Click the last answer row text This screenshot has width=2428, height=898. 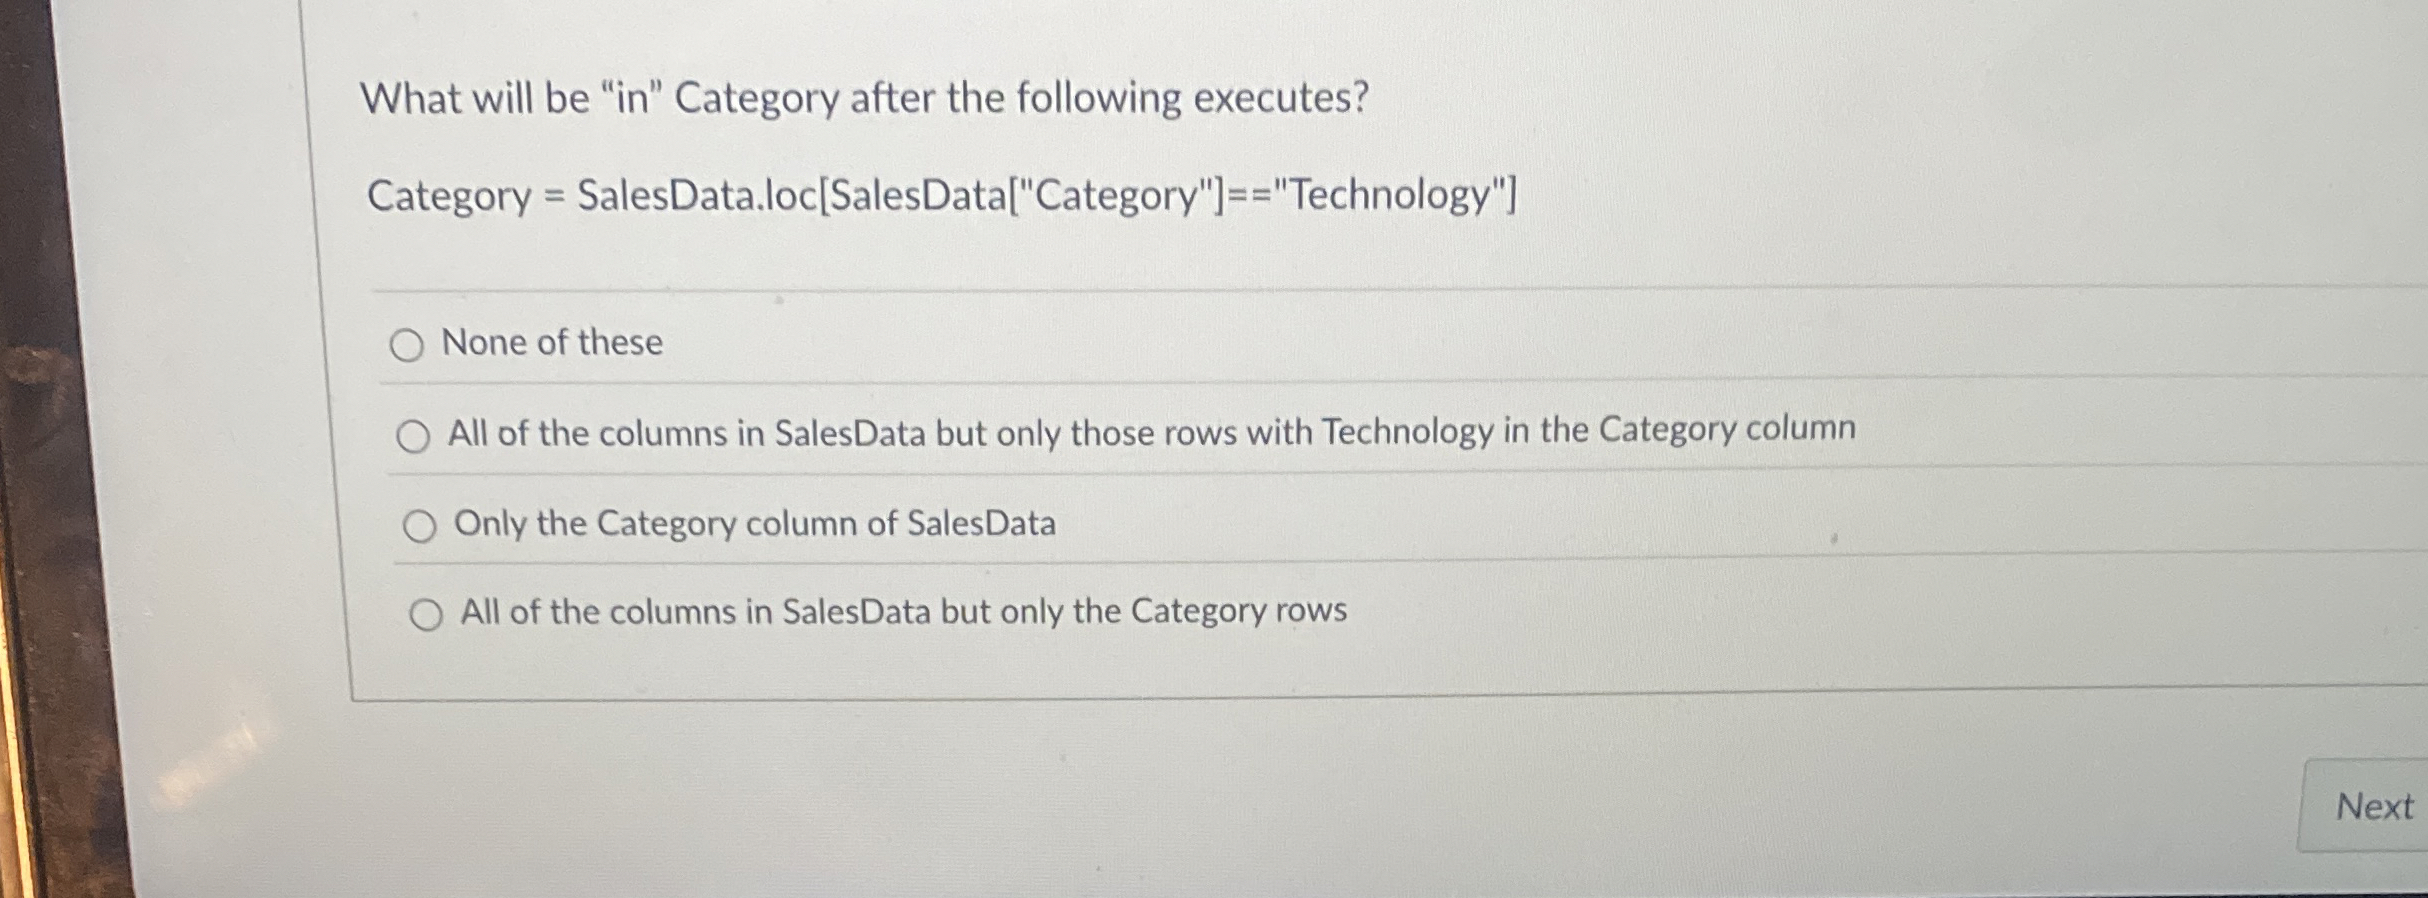[900, 611]
